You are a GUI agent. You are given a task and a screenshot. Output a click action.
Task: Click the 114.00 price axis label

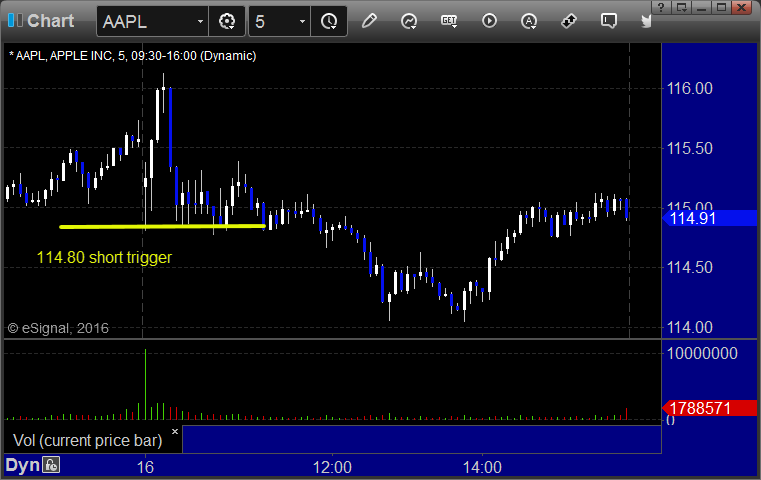click(690, 327)
